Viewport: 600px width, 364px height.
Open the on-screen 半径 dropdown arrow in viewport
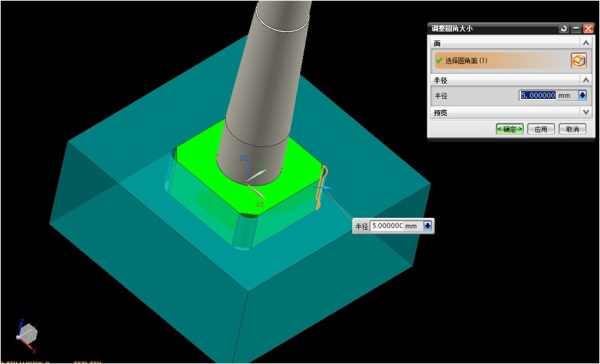428,226
